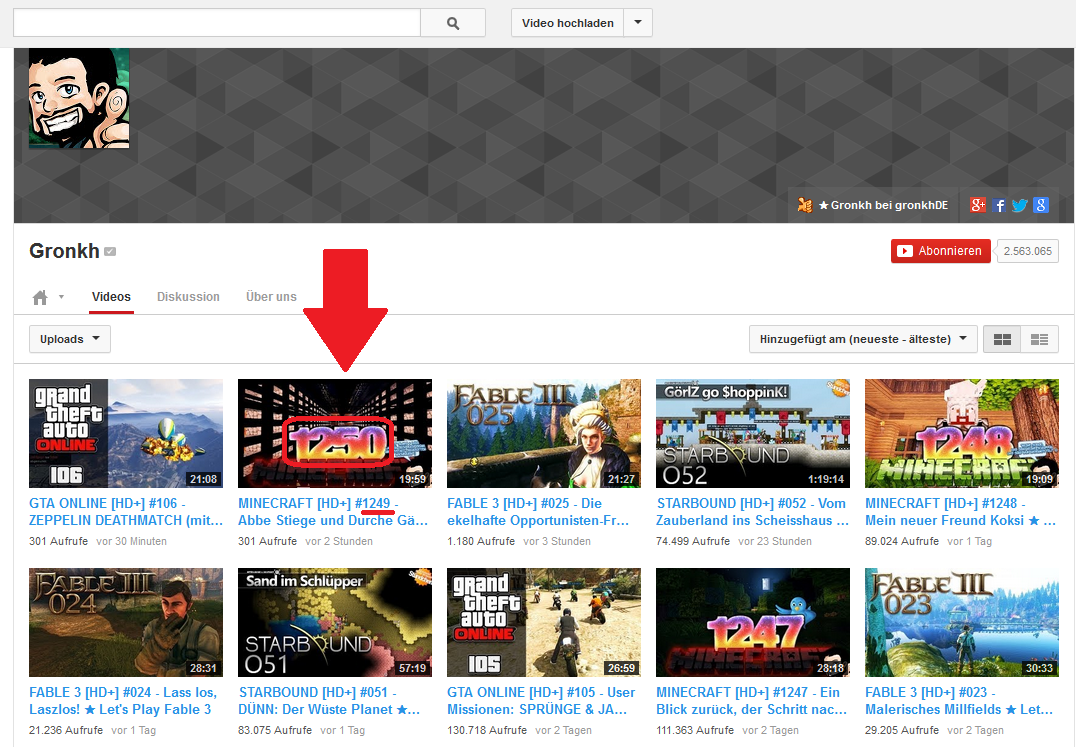Click the verified badge next to Gronkh
This screenshot has width=1077, height=747.
click(110, 252)
